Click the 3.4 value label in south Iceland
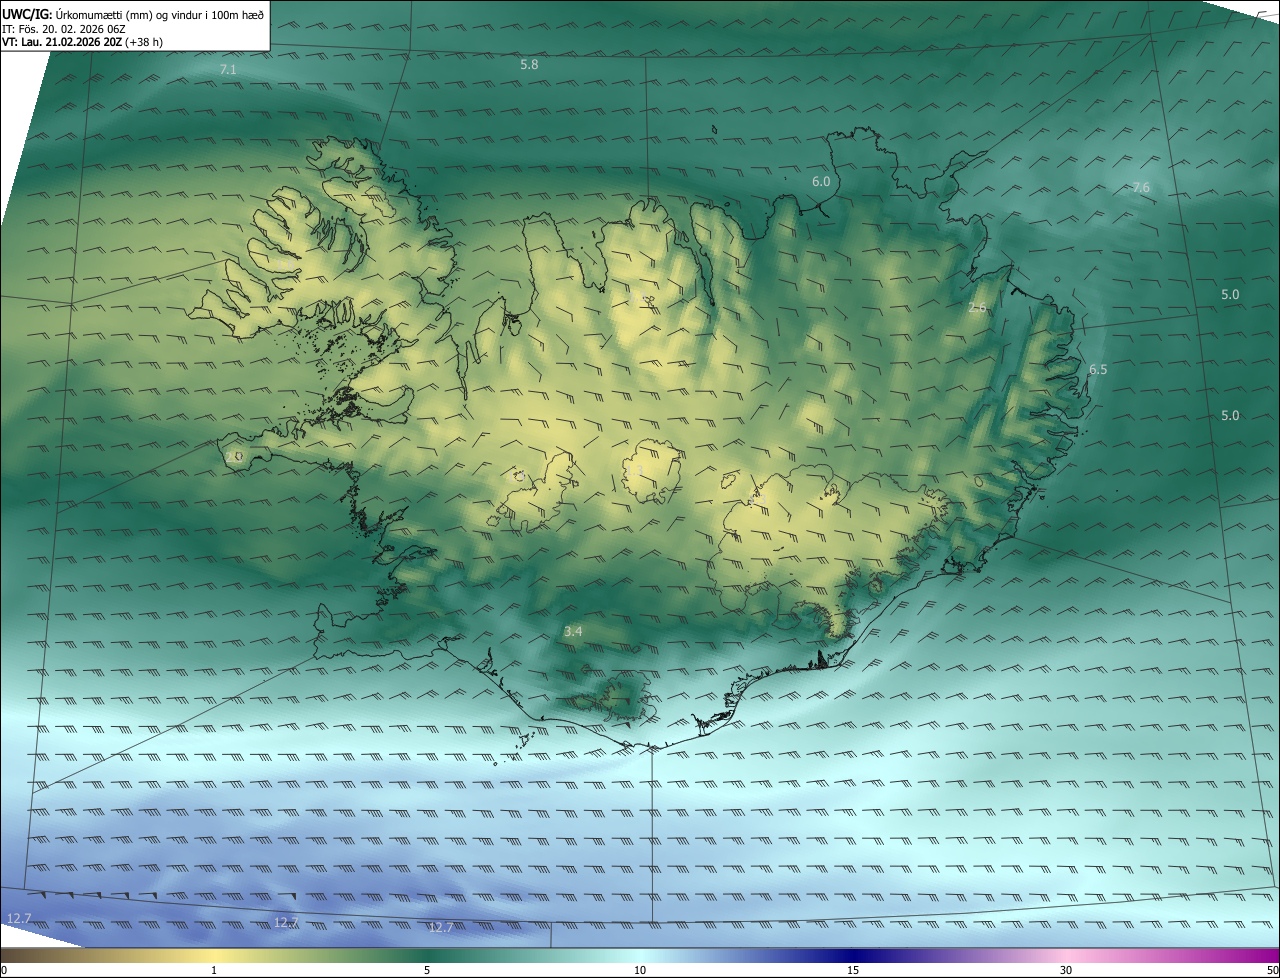Viewport: 1280px width, 978px height. point(573,632)
